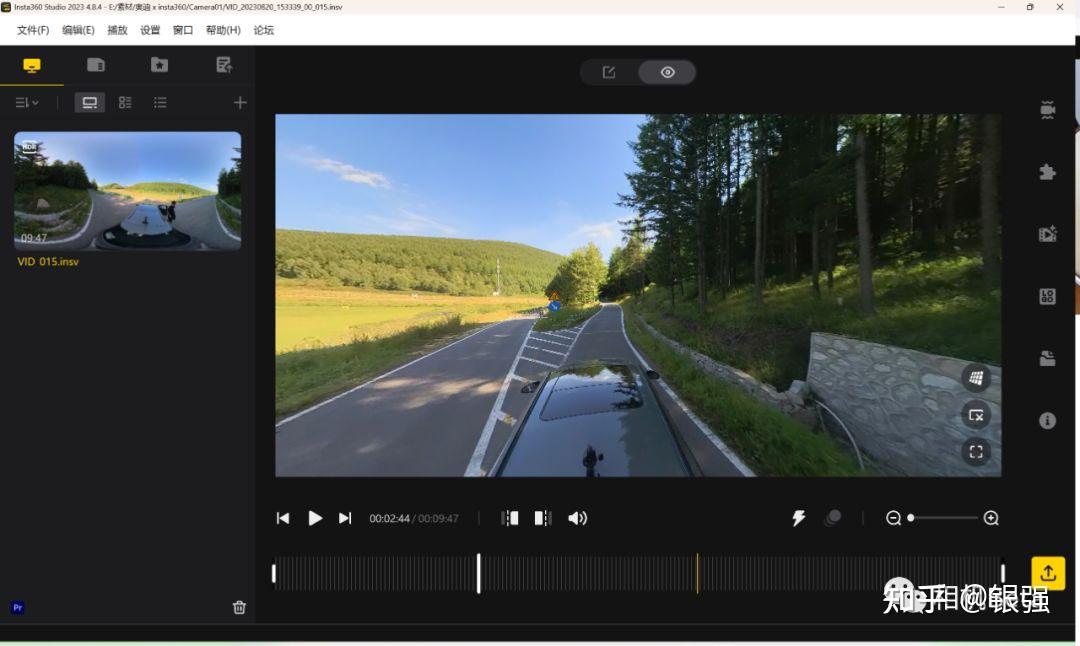Click the yellow export button

tap(1047, 572)
